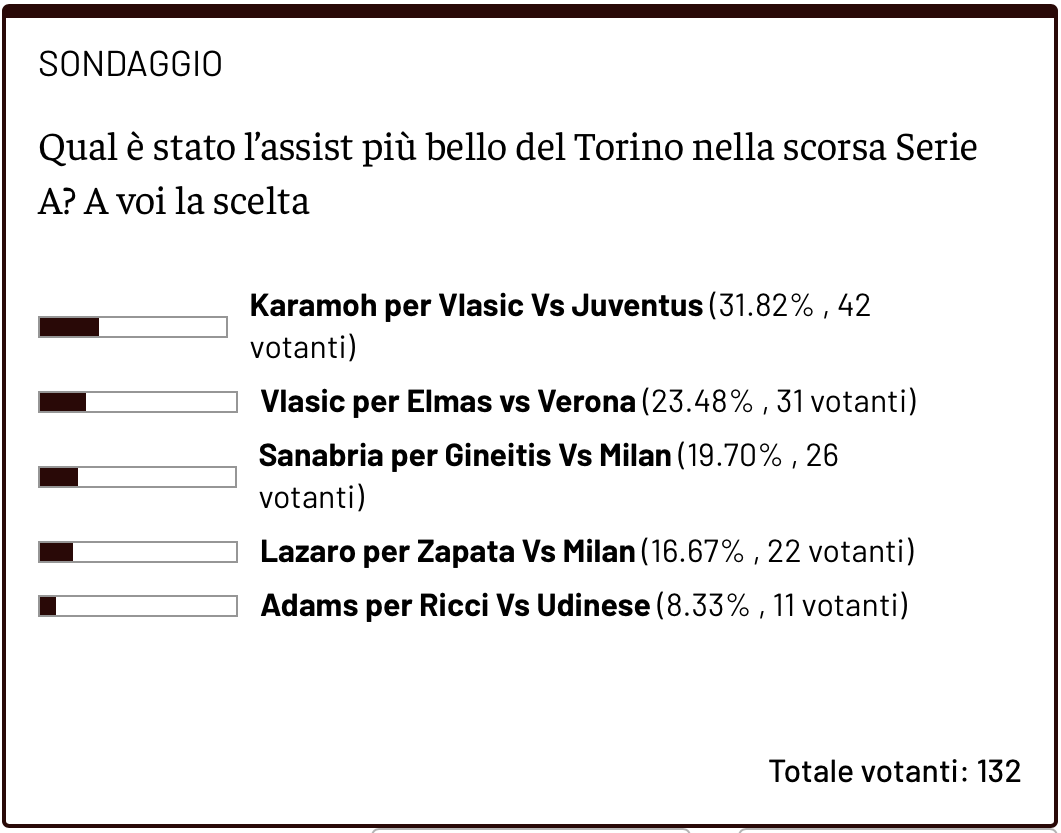Click the Karamoh per Vlasic result bar
Viewport: 1061px width, 833px height.
pyautogui.click(x=133, y=327)
